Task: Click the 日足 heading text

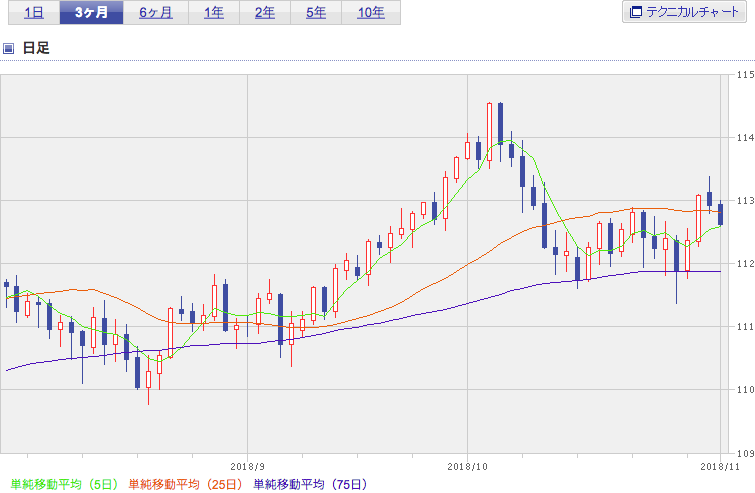Action: click(x=36, y=48)
